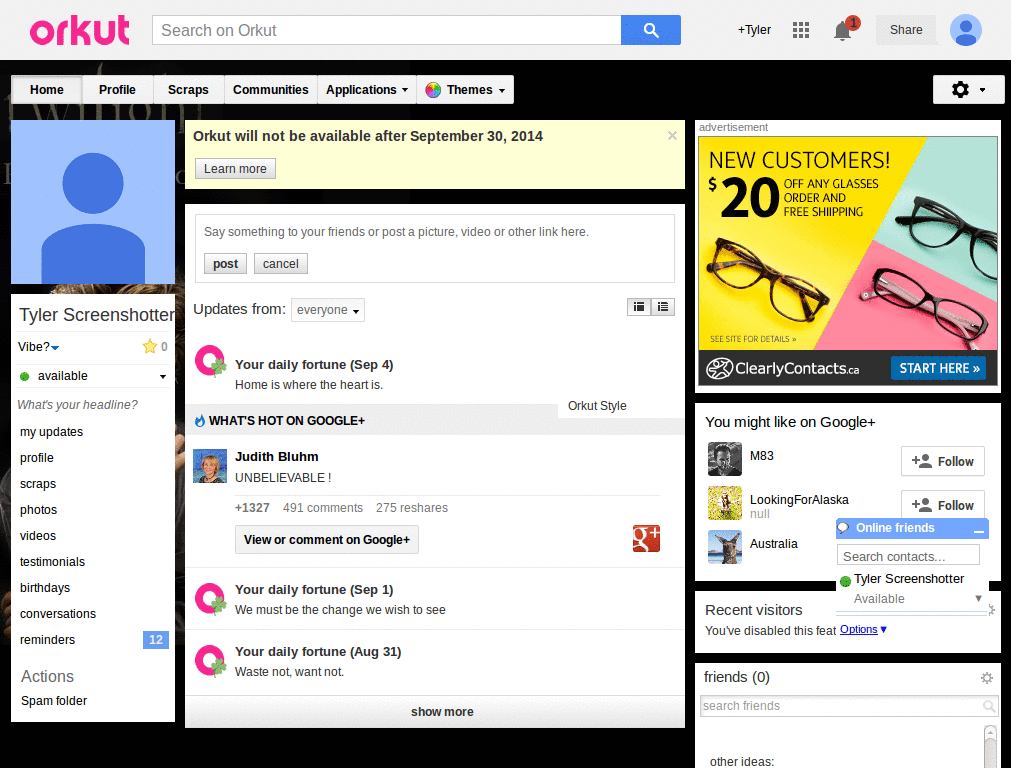Click show more updates

442,712
